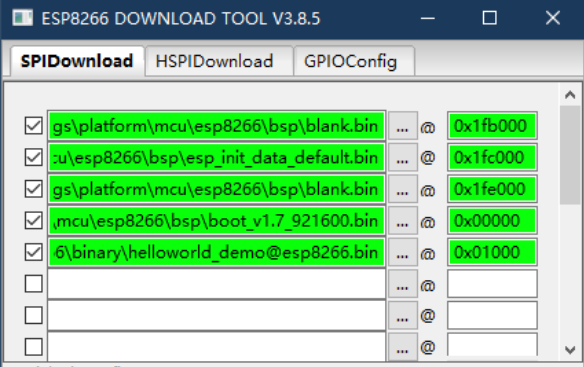Browse to replace boot_v1.7_921600.bin
Screen dimensions: 584x367
click(x=403, y=221)
